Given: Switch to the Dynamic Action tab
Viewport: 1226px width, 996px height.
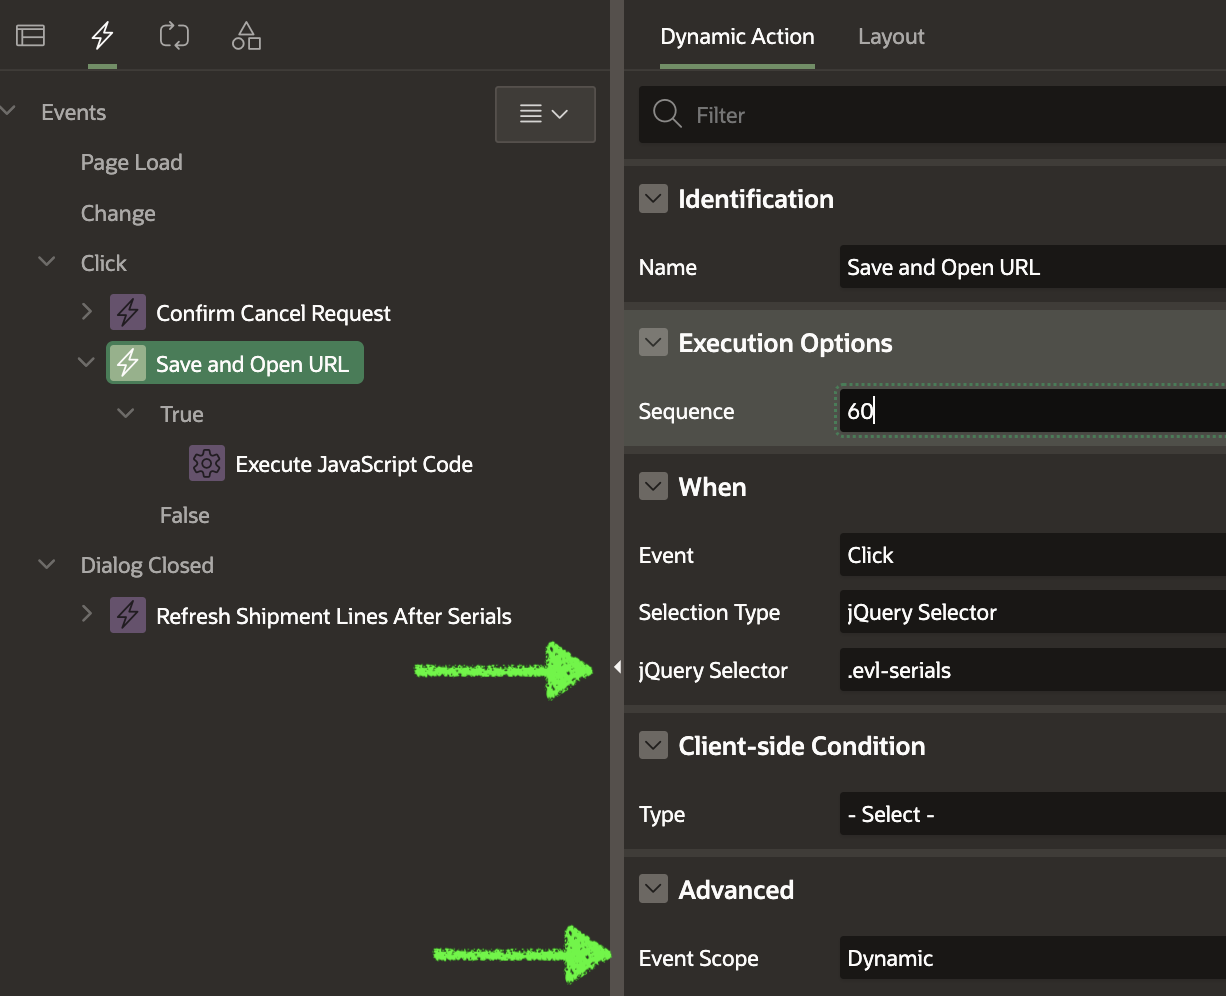Looking at the screenshot, I should click(x=738, y=37).
